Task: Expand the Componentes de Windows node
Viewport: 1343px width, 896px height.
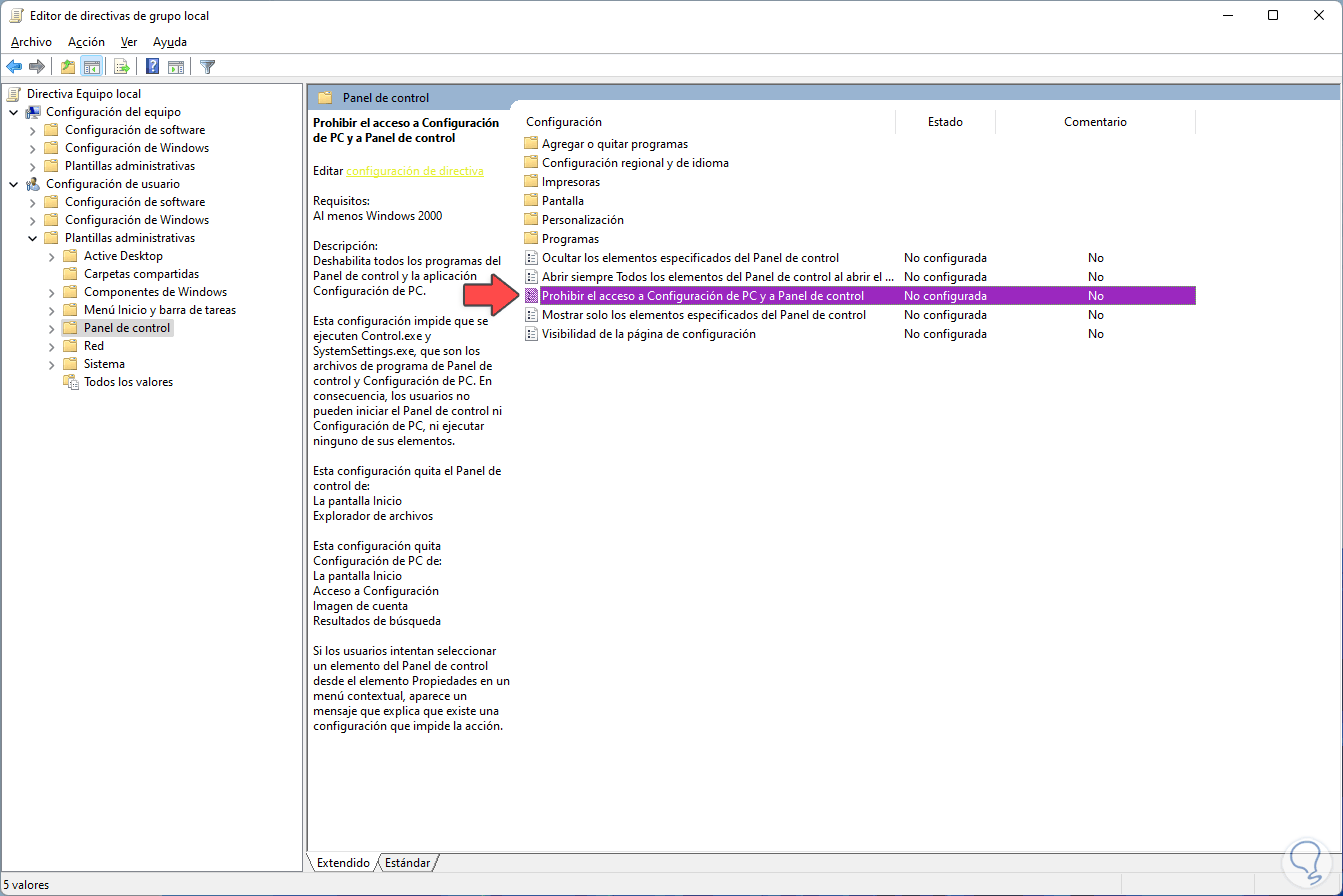Action: pyautogui.click(x=52, y=292)
